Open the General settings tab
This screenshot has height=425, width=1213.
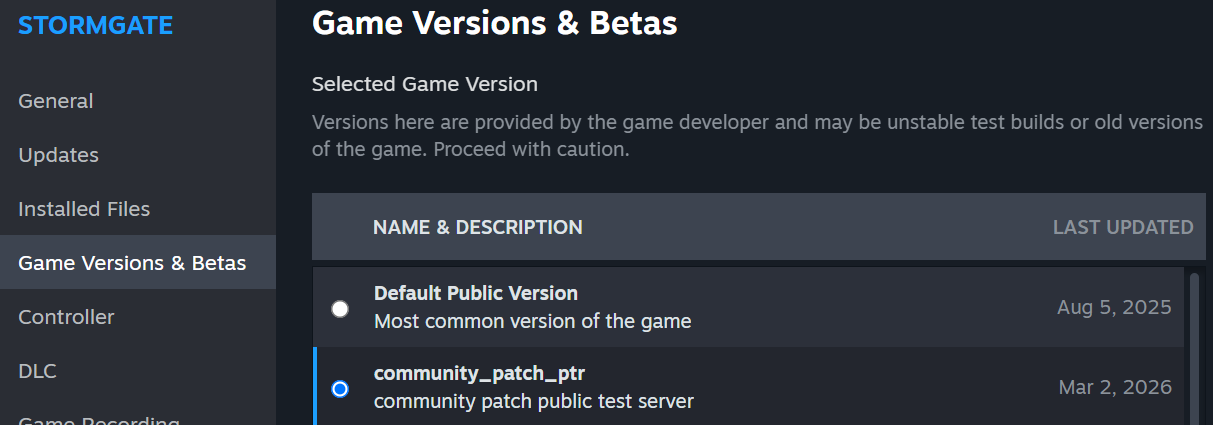point(56,101)
